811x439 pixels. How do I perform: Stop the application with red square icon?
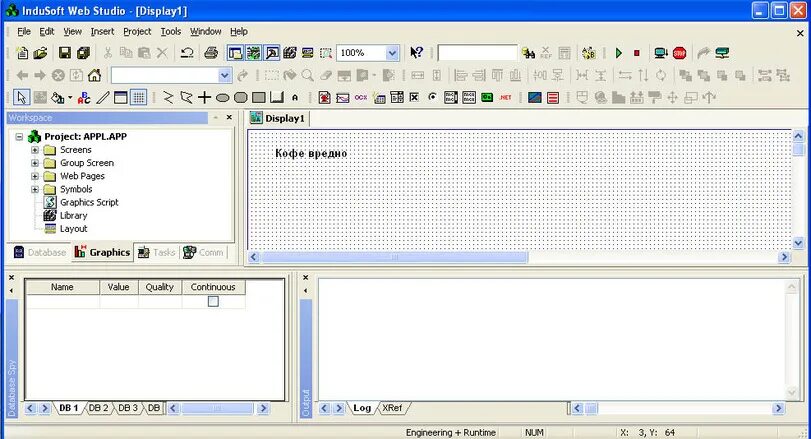tap(637, 53)
